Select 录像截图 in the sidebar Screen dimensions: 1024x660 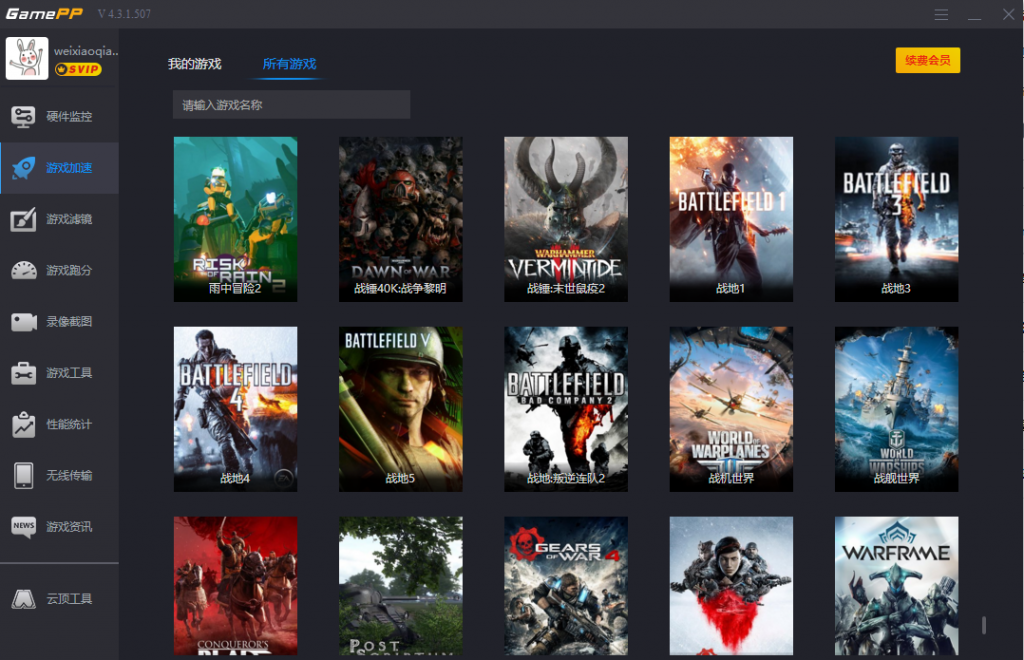(69, 322)
